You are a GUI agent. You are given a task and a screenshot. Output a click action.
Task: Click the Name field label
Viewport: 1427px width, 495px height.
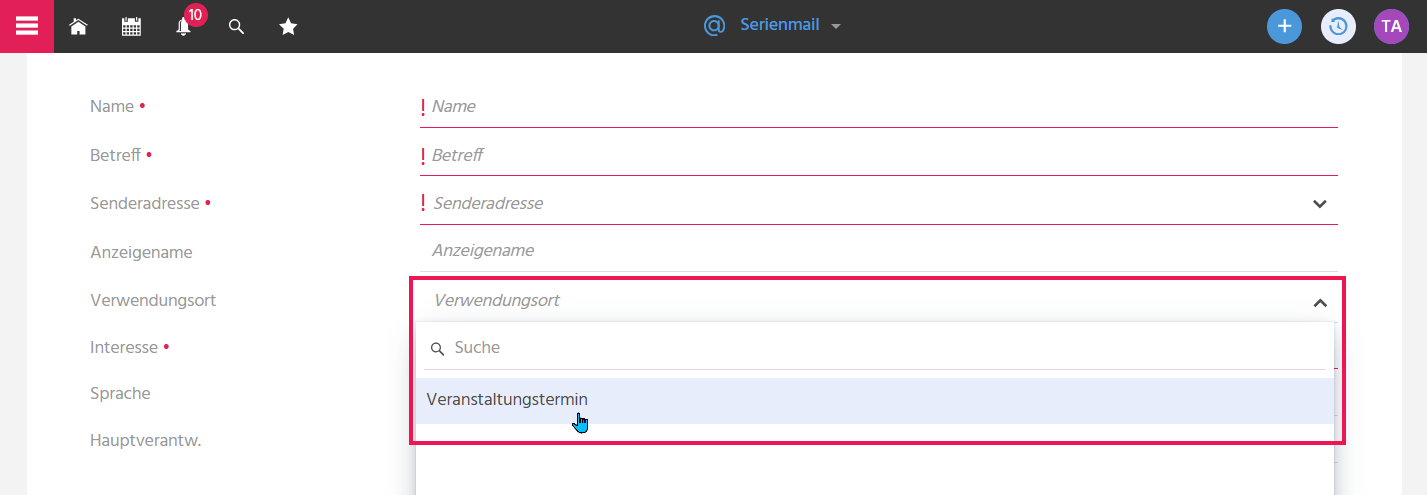[x=112, y=106]
